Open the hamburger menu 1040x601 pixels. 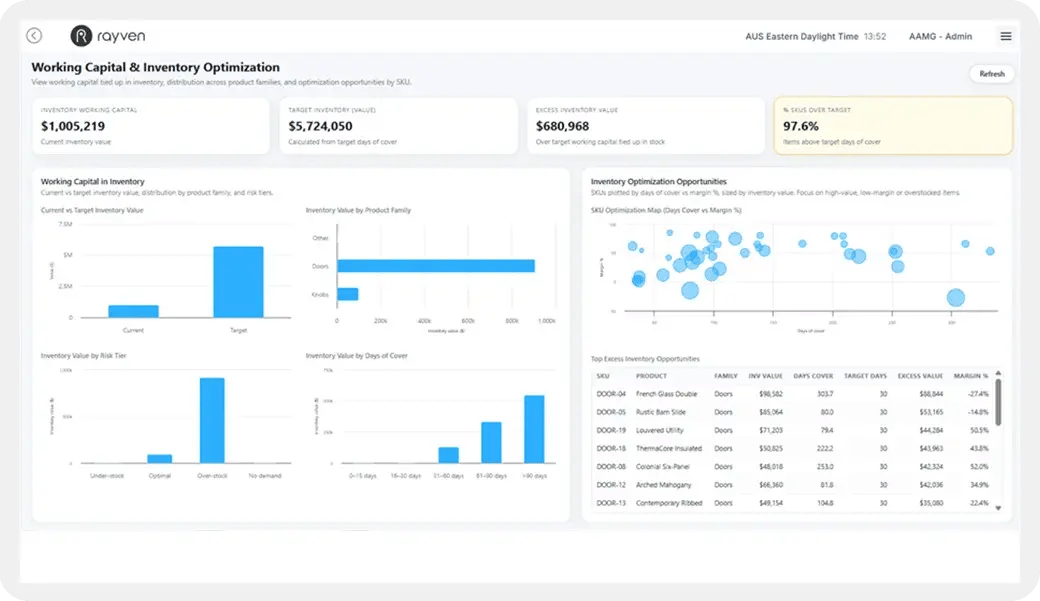(1005, 36)
